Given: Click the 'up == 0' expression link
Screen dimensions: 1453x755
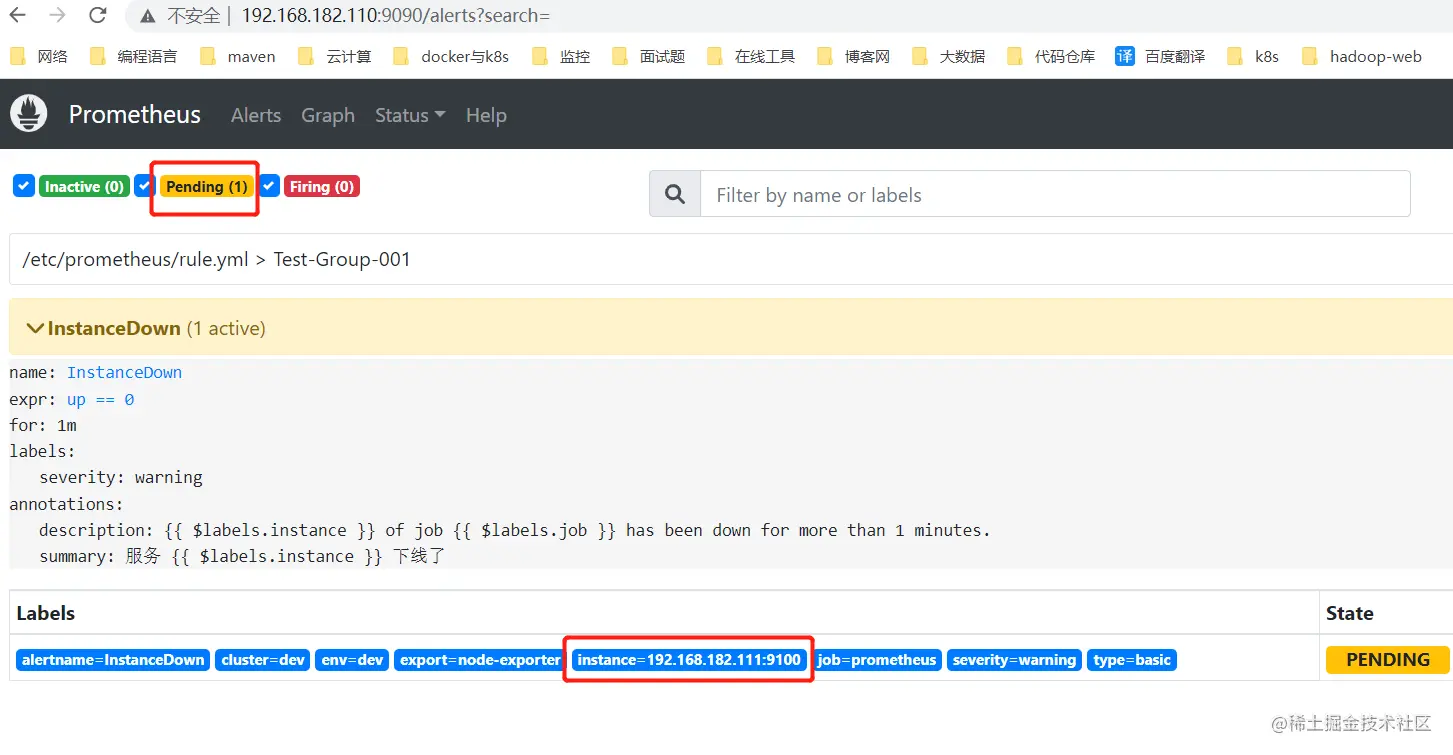Looking at the screenshot, I should point(100,399).
